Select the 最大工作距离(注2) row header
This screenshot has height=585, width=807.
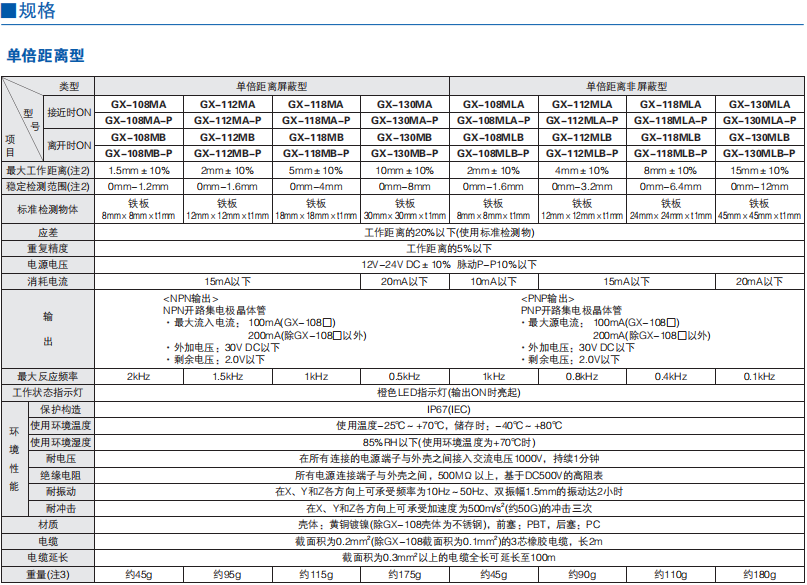point(48,170)
